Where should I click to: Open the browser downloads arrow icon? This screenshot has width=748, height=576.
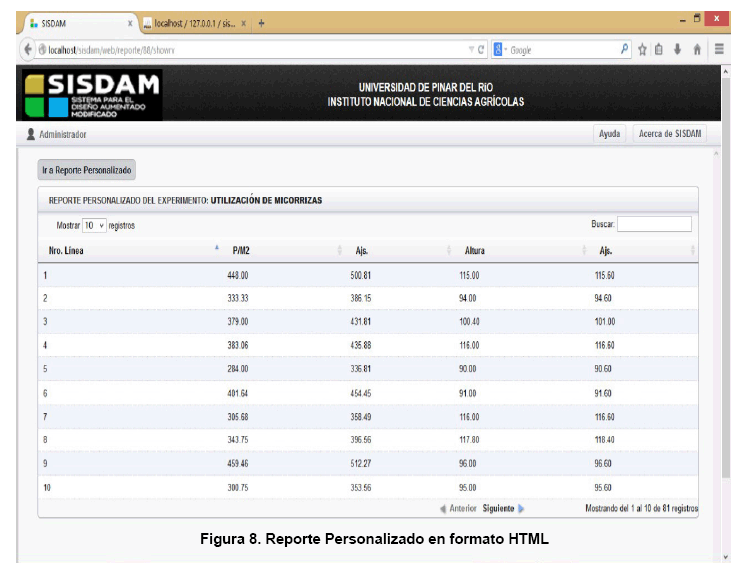678,49
